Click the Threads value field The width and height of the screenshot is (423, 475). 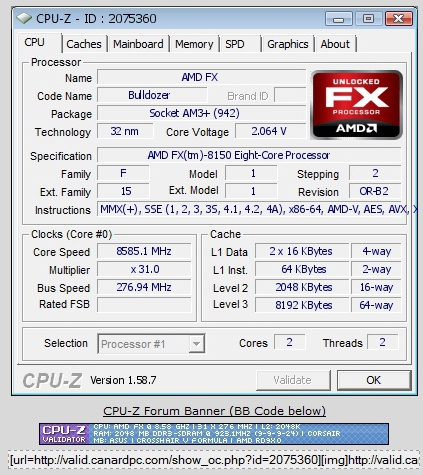tap(383, 342)
